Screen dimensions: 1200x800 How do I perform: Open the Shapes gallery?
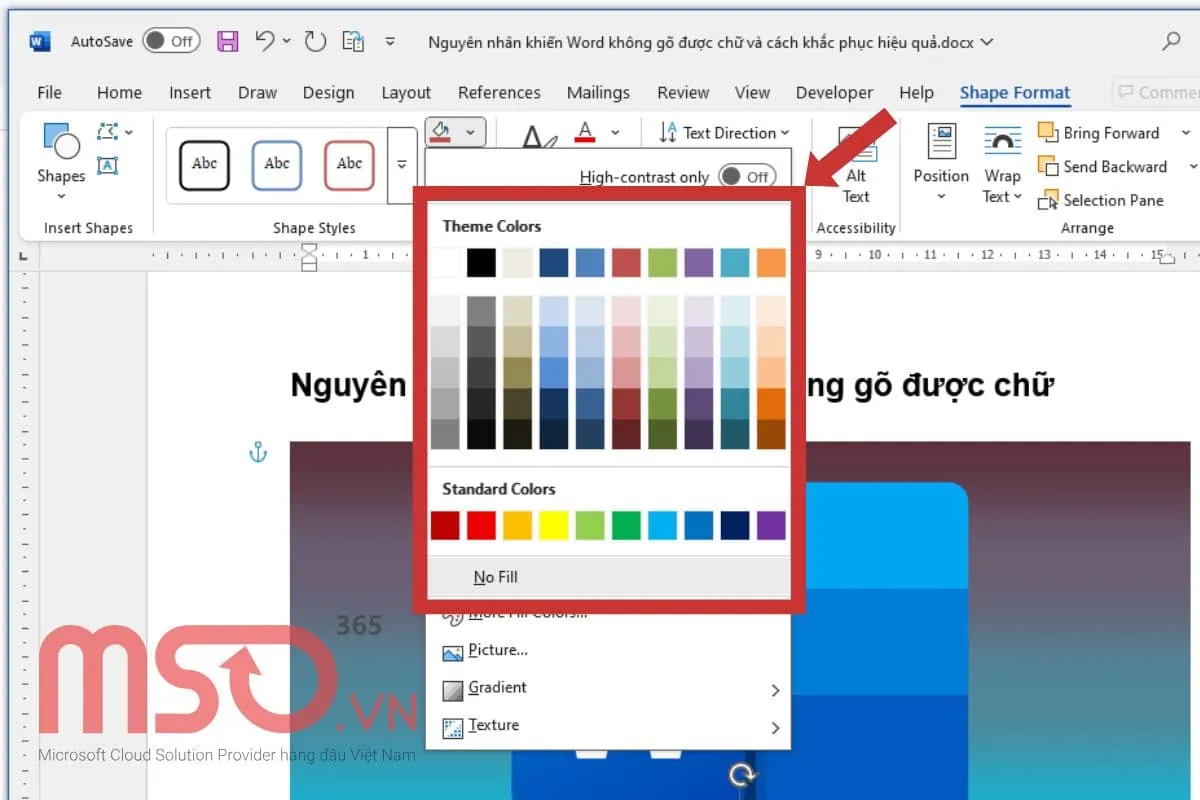tap(59, 157)
